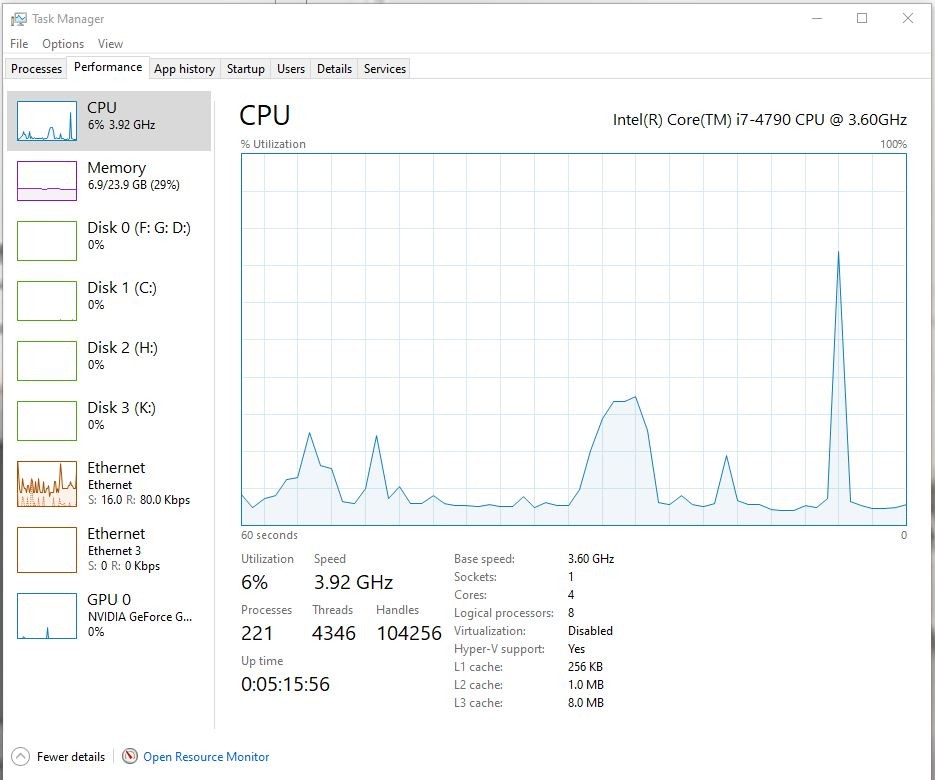Switch to the Processes tab
Viewport: 935px width, 780px height.
pyautogui.click(x=37, y=69)
